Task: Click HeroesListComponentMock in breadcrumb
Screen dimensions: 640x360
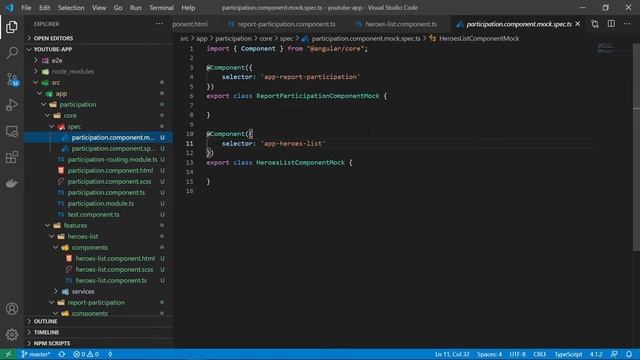Action: point(479,39)
